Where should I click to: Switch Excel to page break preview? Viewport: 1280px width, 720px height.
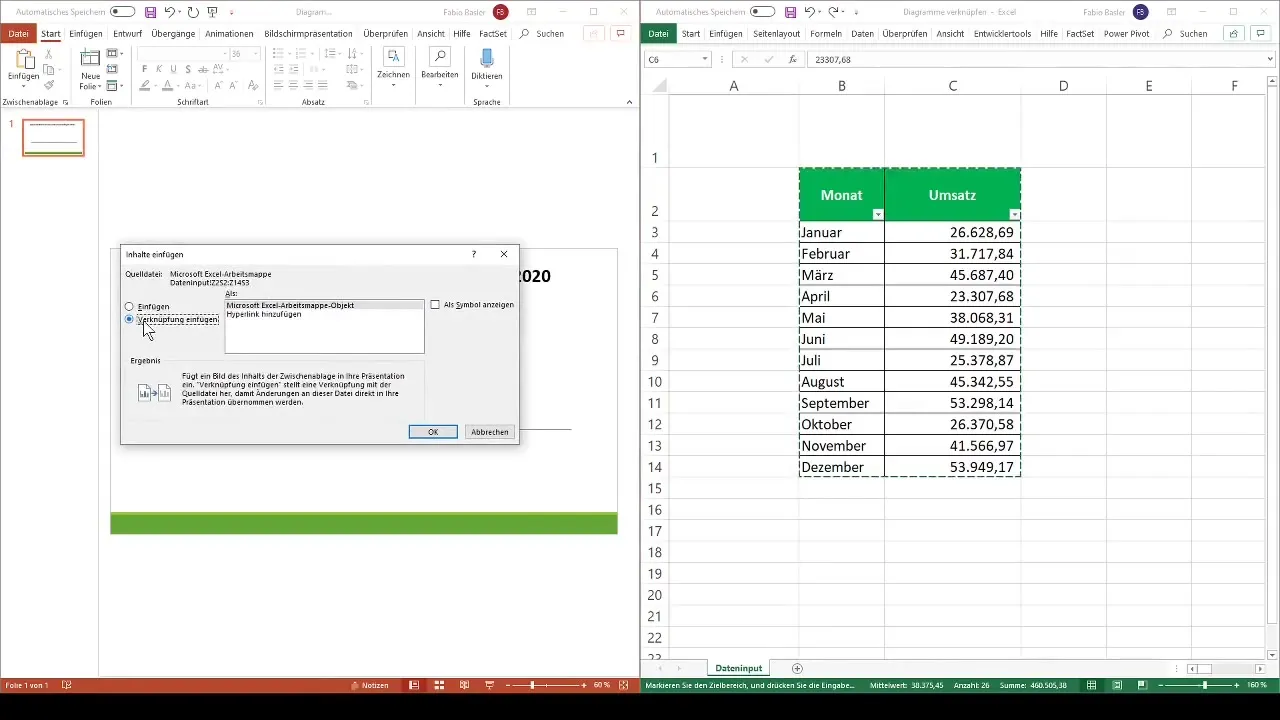[x=1143, y=685]
